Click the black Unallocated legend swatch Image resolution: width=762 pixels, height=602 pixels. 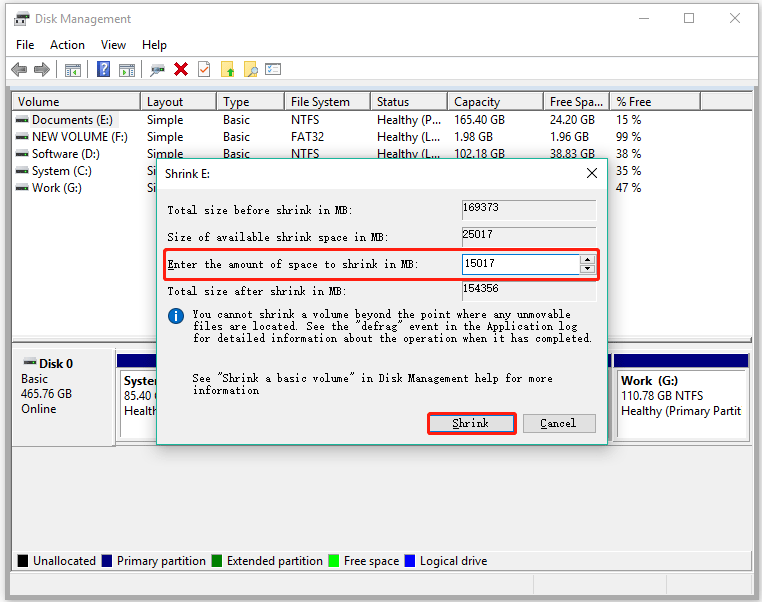tap(23, 561)
